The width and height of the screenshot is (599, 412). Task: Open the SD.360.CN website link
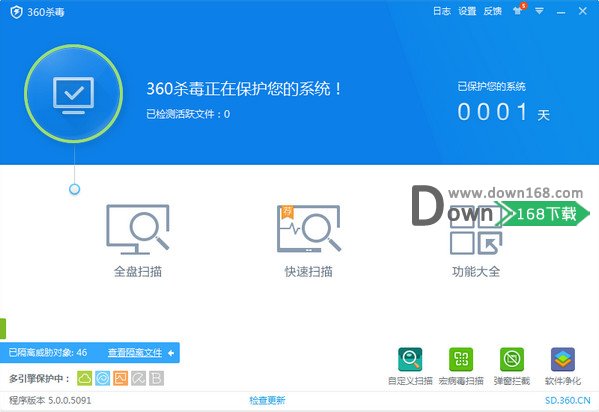[568, 400]
